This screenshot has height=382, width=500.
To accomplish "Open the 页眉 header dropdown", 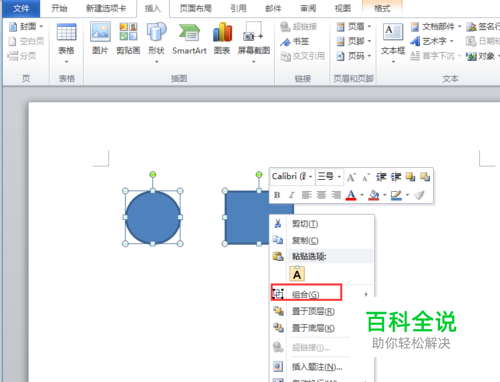I will 354,26.
